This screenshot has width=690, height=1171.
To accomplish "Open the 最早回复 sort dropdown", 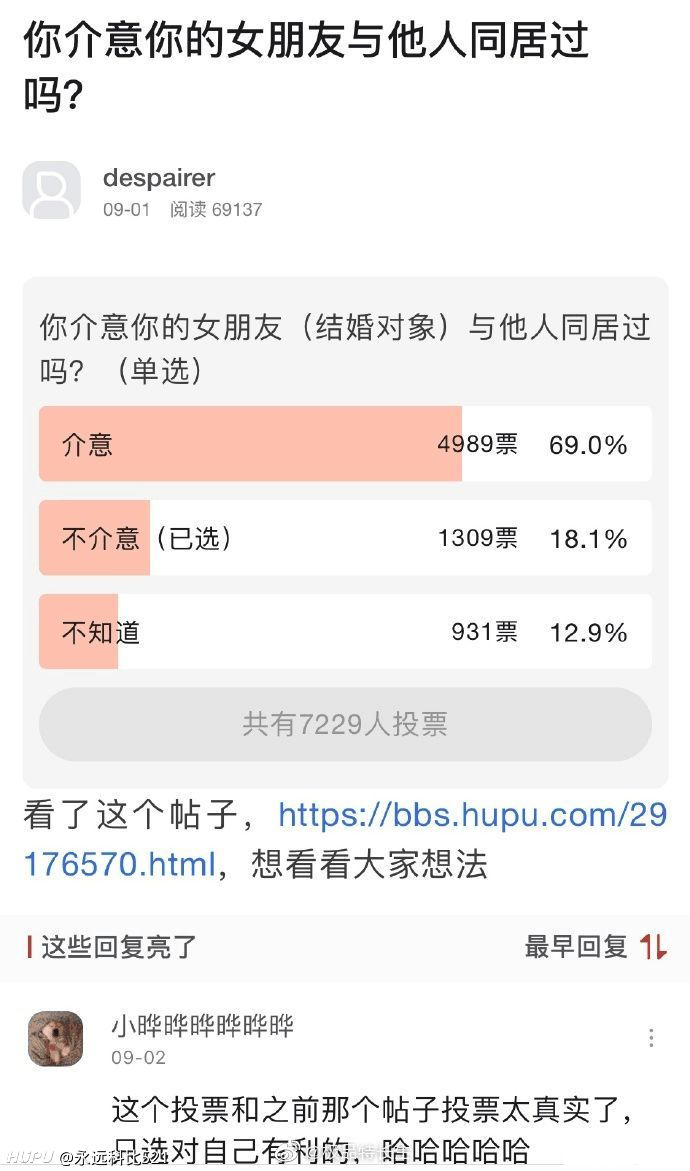I will [576, 947].
